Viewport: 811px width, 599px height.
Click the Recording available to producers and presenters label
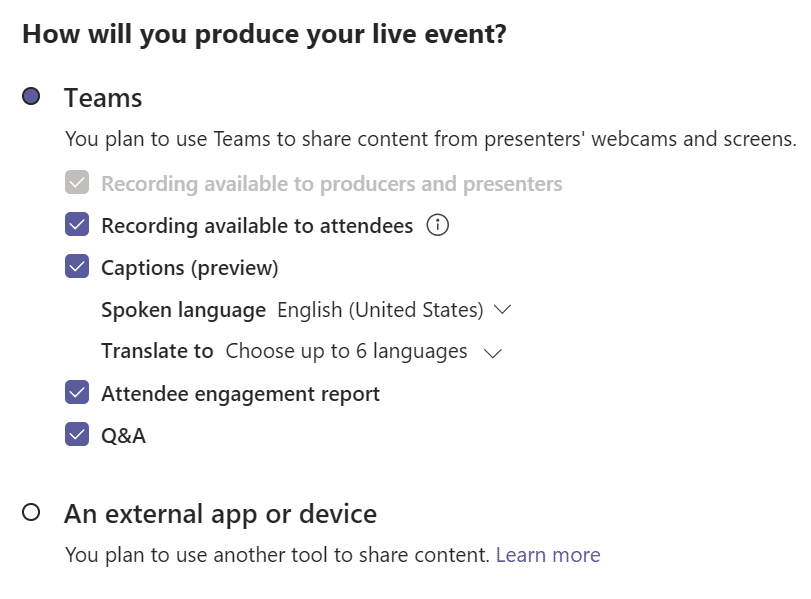(332, 184)
